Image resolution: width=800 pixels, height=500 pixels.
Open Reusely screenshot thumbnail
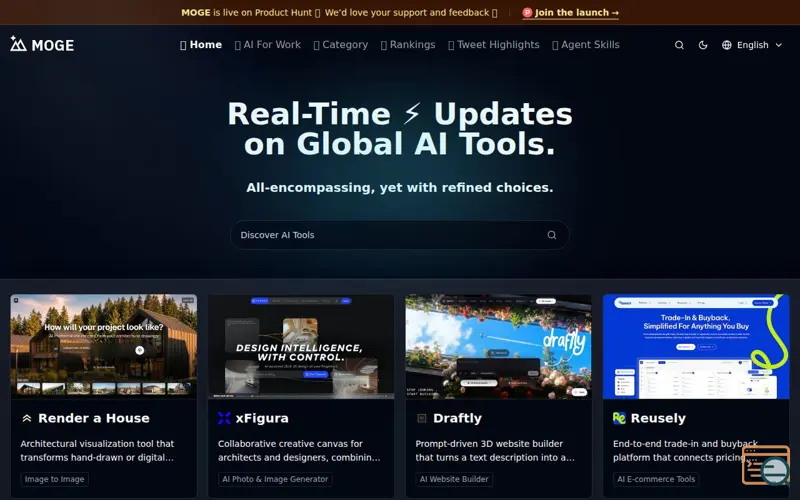pyautogui.click(x=696, y=346)
